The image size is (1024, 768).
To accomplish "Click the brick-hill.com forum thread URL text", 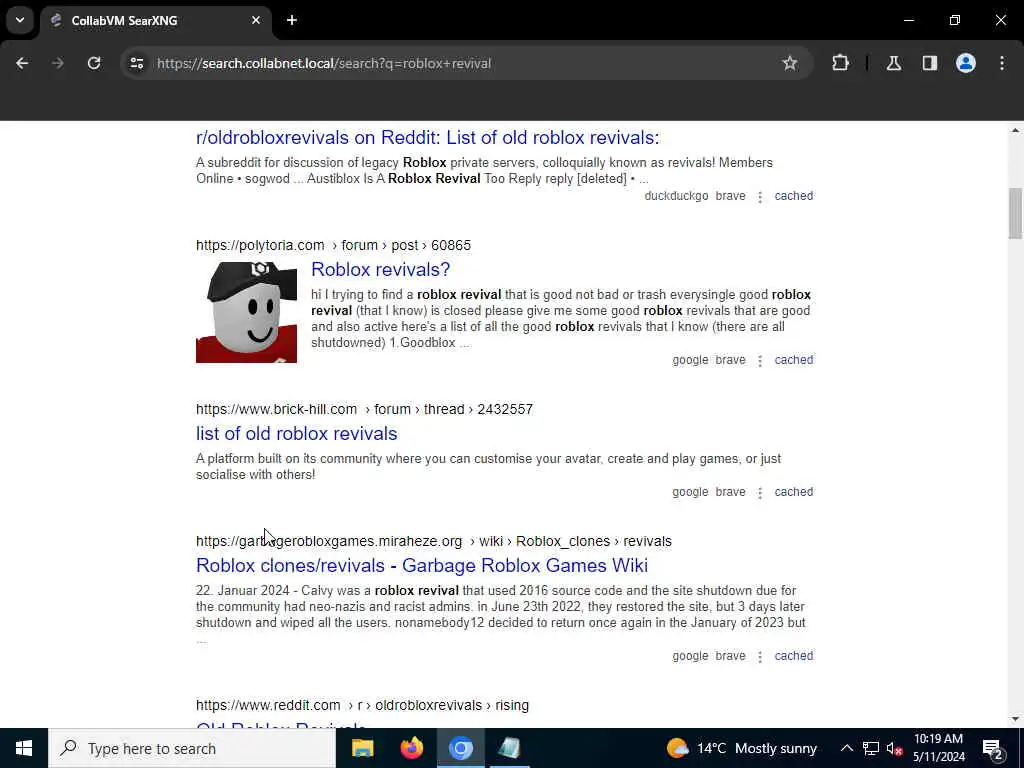I will pos(364,409).
